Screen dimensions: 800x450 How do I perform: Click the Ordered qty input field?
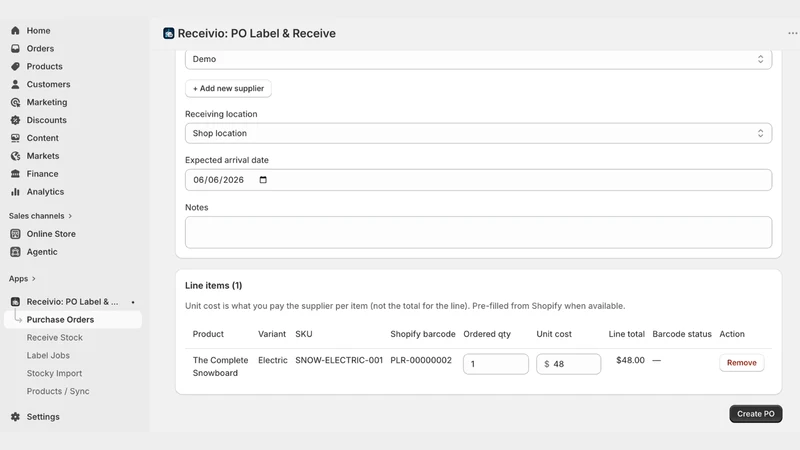click(x=495, y=364)
